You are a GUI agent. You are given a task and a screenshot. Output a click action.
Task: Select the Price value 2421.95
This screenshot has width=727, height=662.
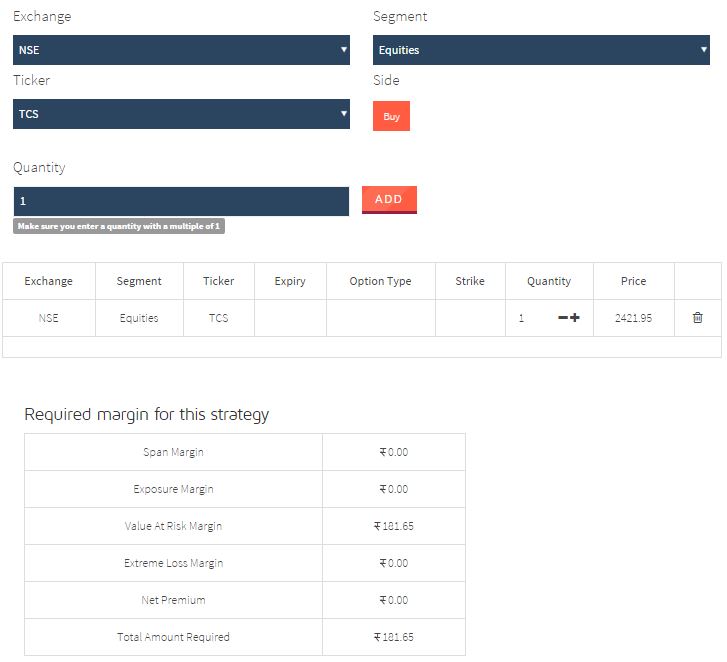633,318
